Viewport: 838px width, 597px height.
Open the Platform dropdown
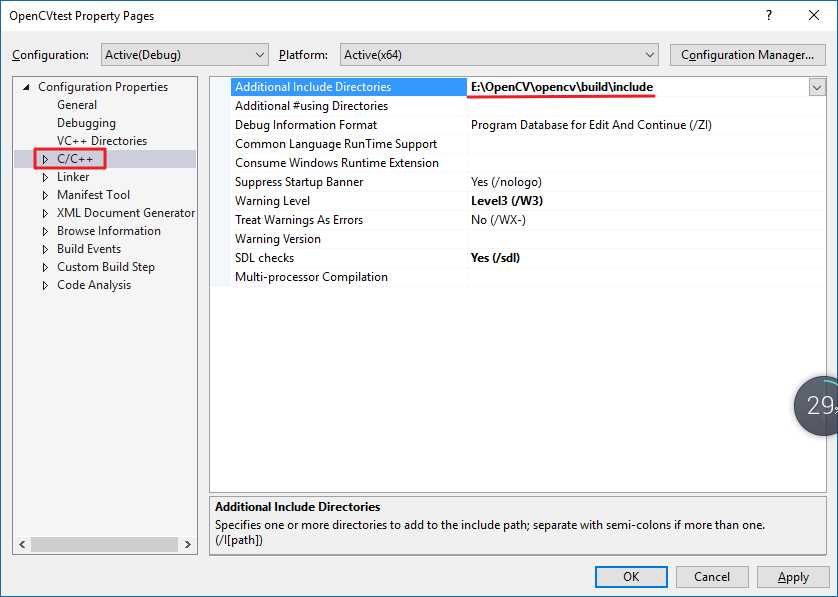point(499,55)
